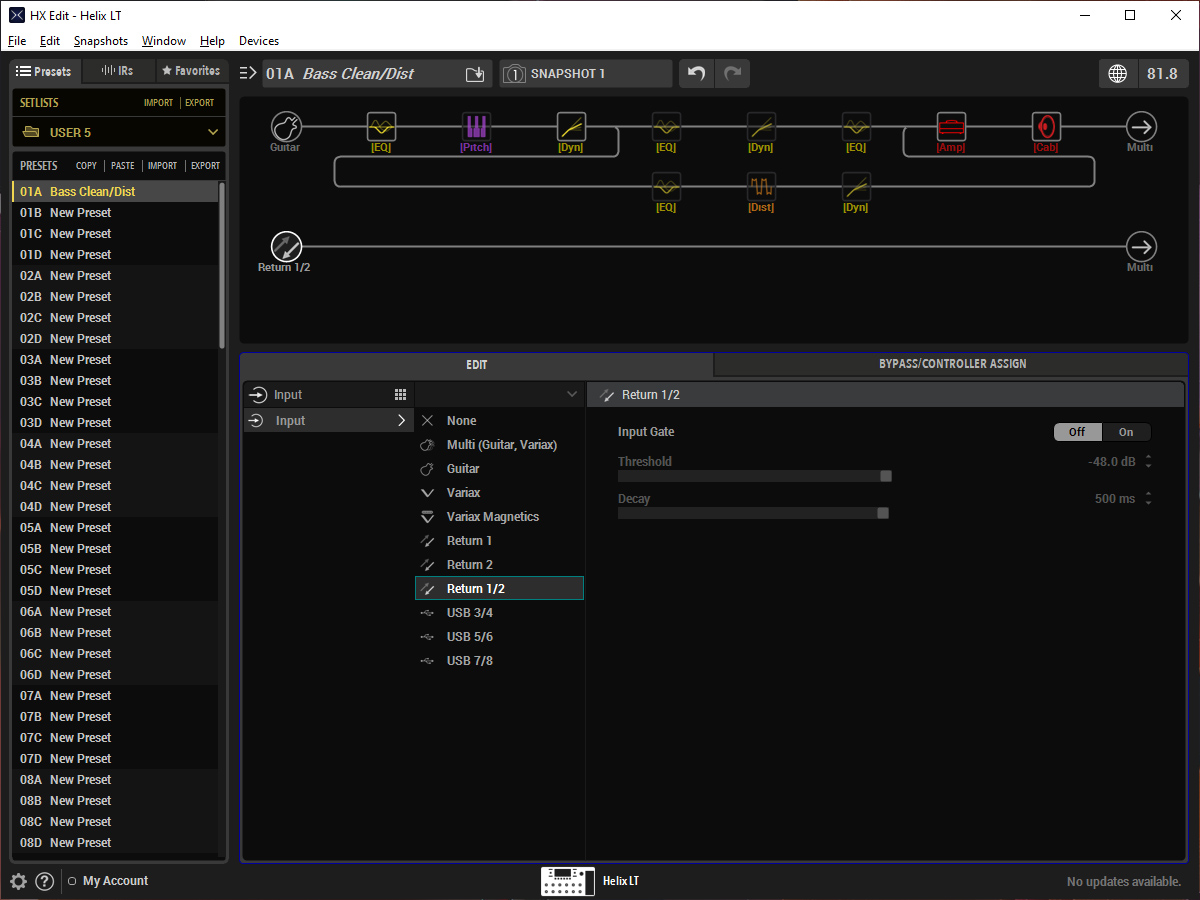Select None input option

click(499, 421)
